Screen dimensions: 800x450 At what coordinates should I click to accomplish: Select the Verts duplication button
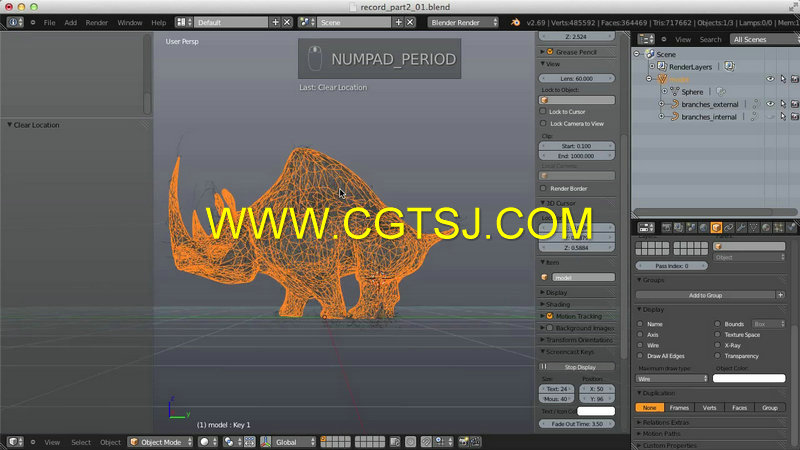(709, 408)
